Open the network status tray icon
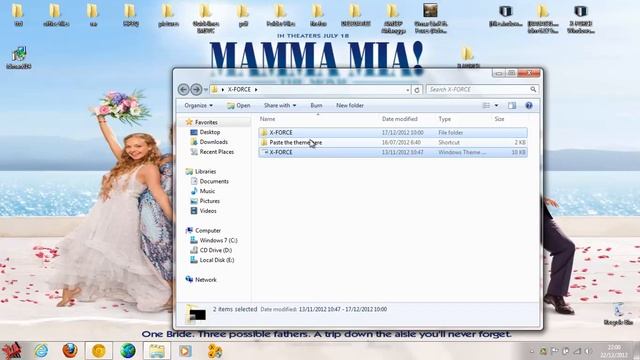The width and height of the screenshot is (640, 360). (x=577, y=351)
